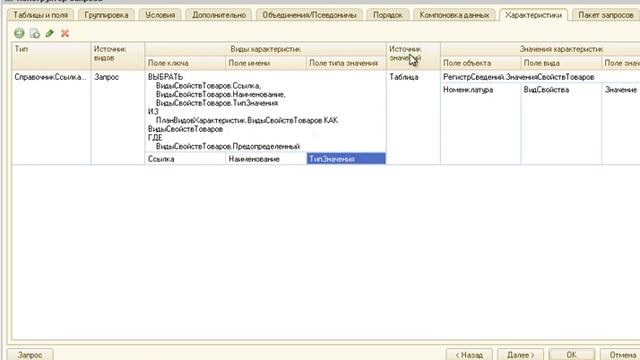Select the Таблица value source cell
640x360 pixels.
[x=413, y=118]
